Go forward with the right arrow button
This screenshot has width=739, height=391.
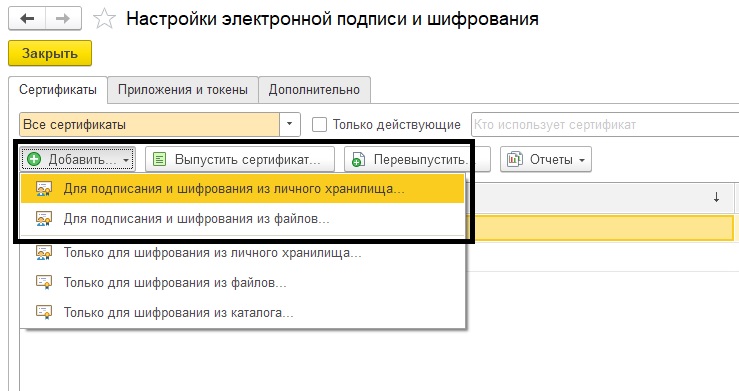click(x=63, y=18)
